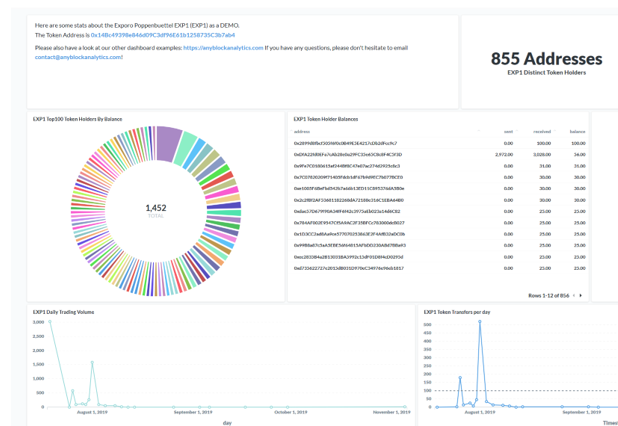
Task: Go to next page of table rows
Action: [581, 296]
